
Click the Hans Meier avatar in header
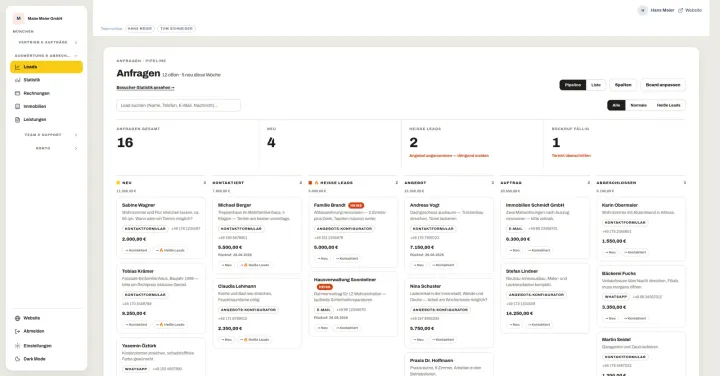tap(642, 10)
